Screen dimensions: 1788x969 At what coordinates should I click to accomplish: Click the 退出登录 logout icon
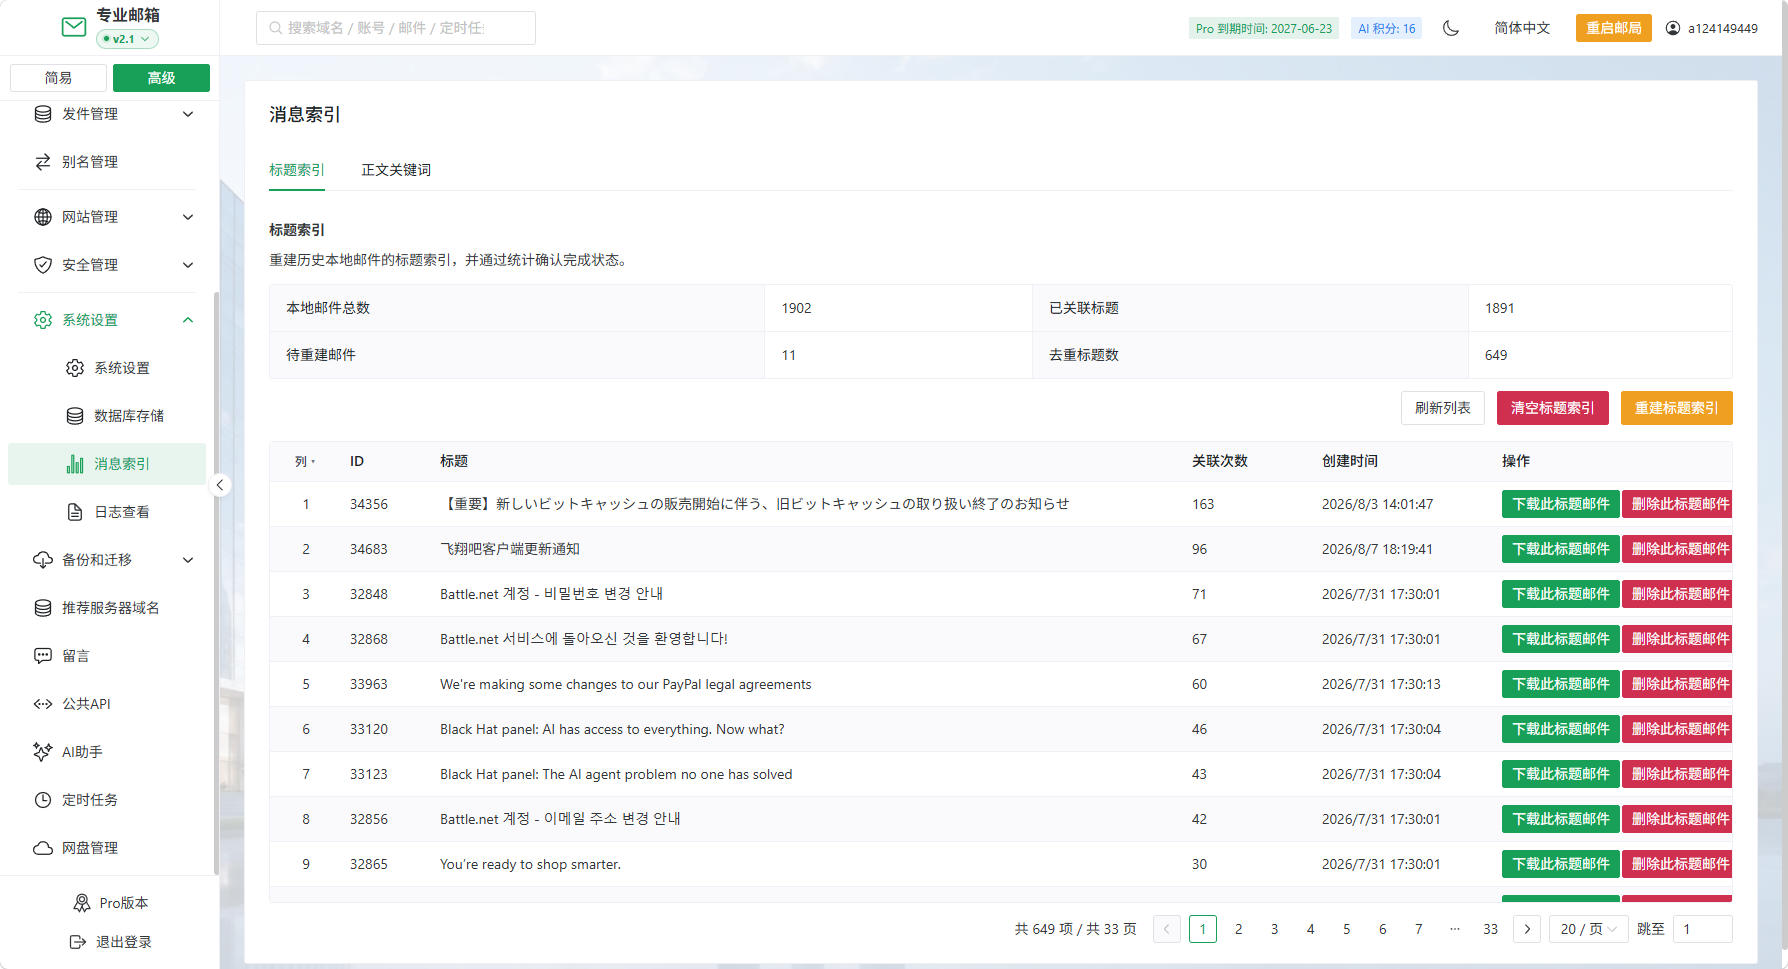pyautogui.click(x=78, y=942)
